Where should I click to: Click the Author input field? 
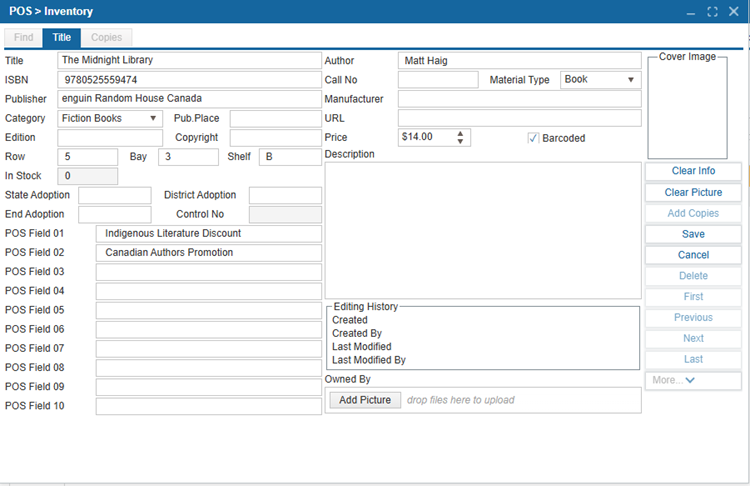coord(519,61)
